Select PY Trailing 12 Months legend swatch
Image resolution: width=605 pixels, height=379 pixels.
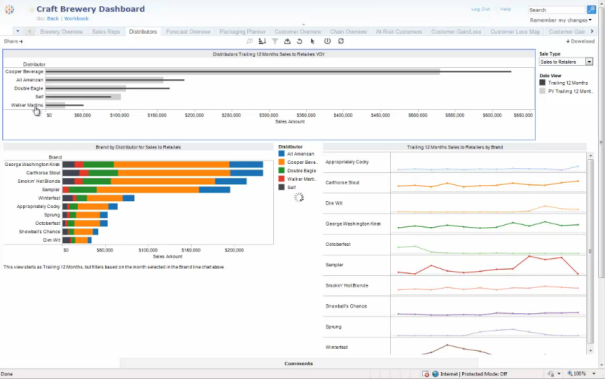point(542,91)
